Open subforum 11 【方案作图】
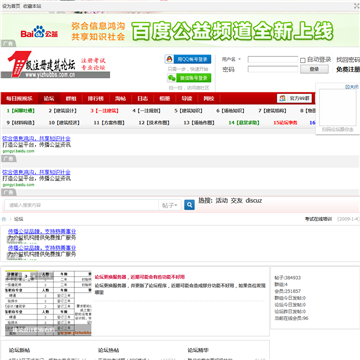 pos(109,123)
